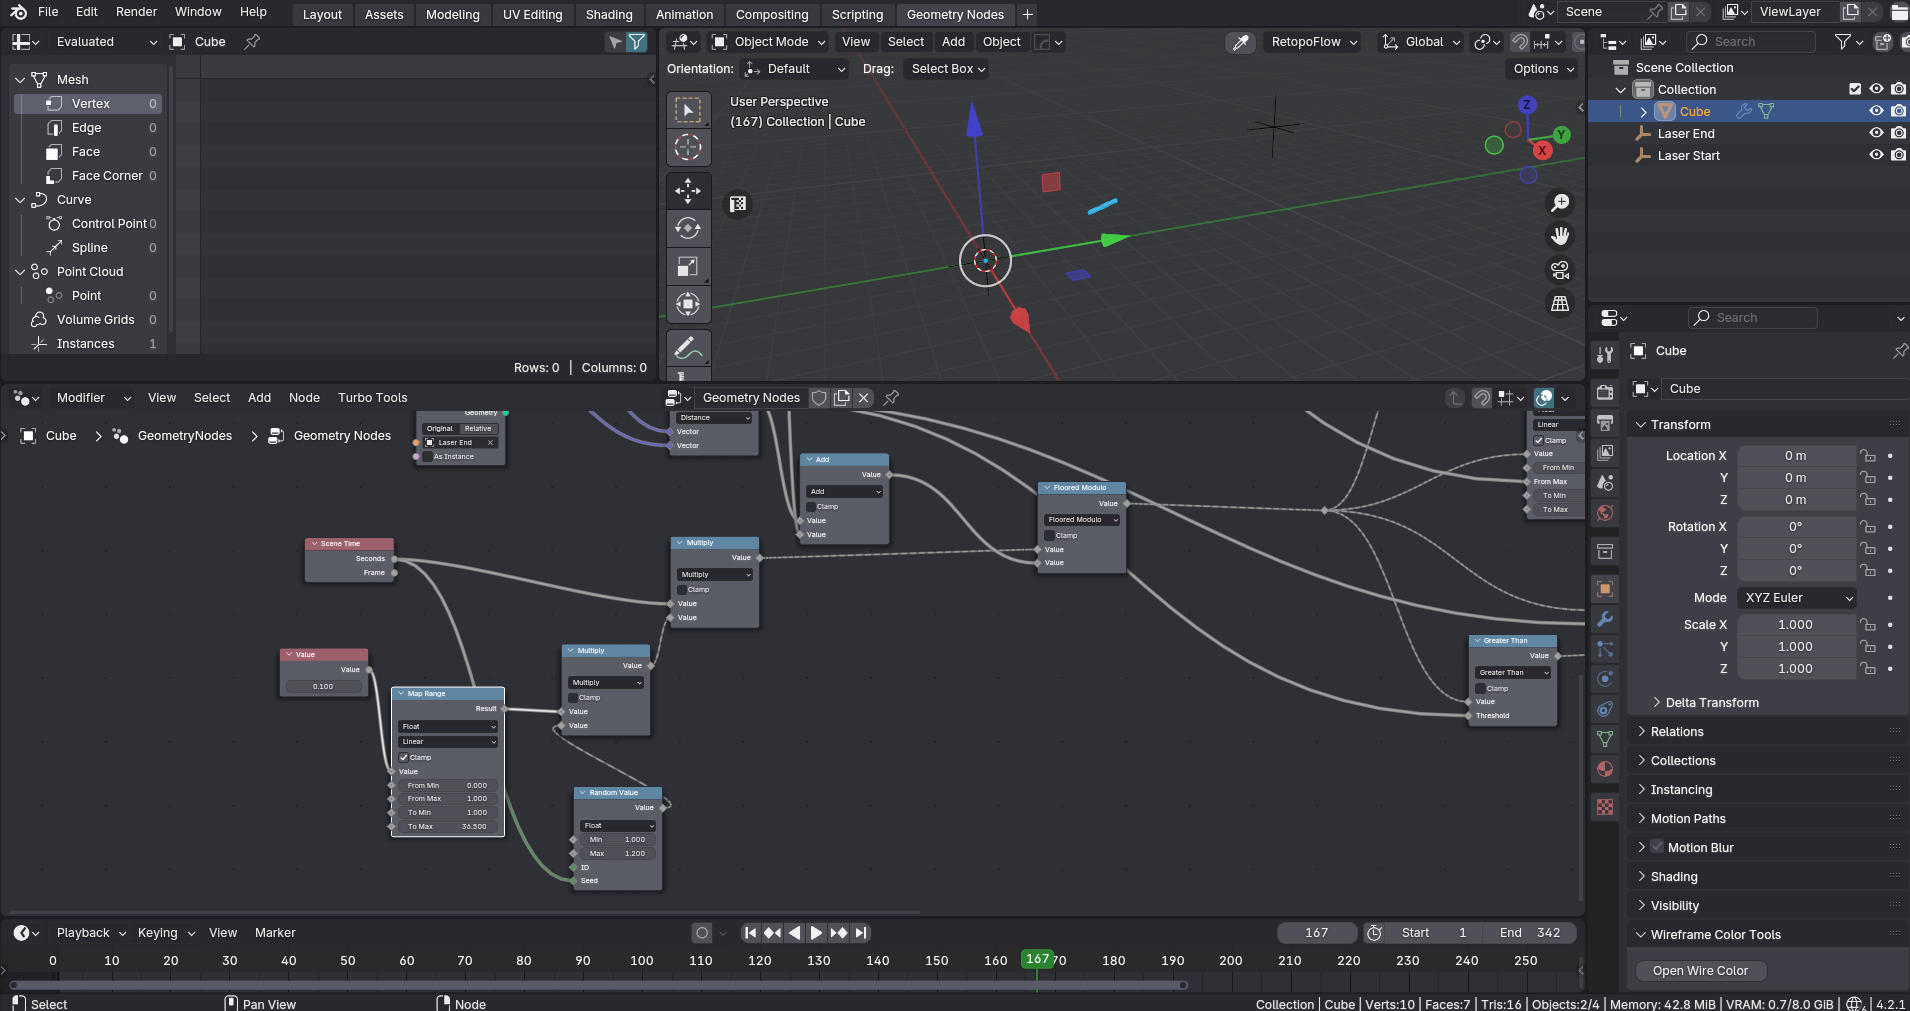This screenshot has width=1910, height=1011.
Task: Unlink the Geometry Nodes node group
Action: [x=864, y=398]
